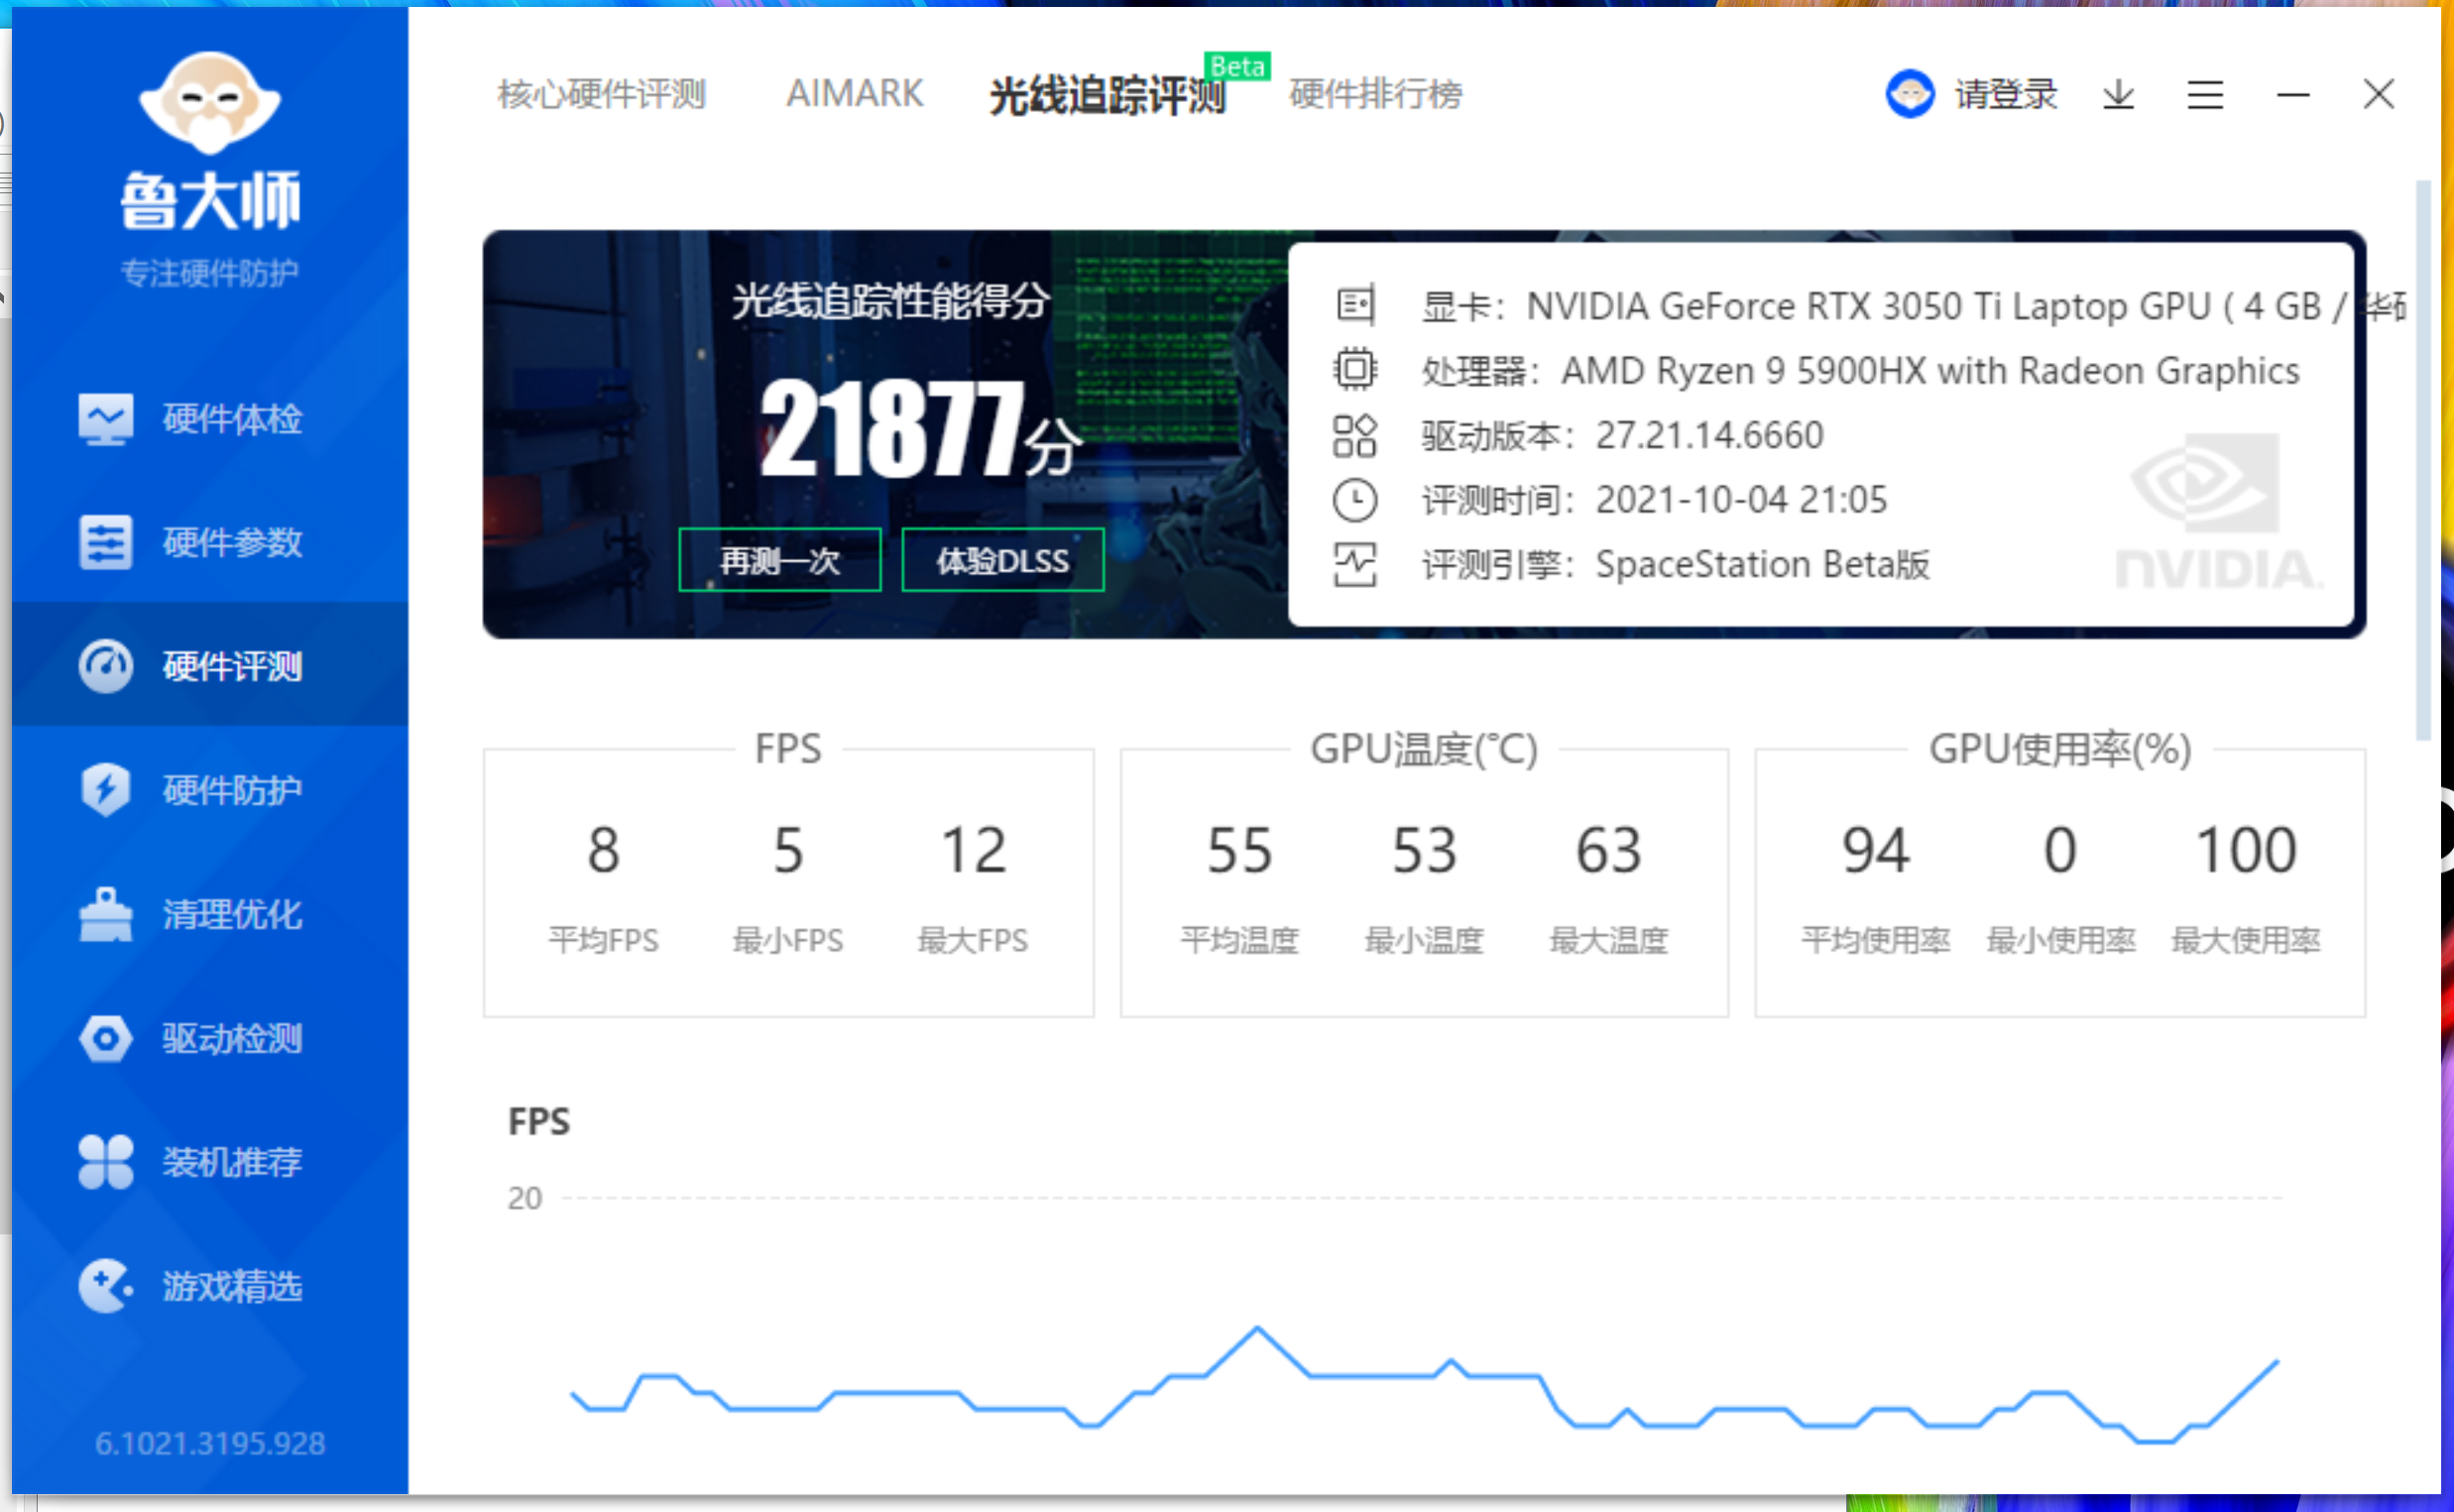Viewport: 2454px width, 1512px height.
Task: Open 驱动检测 driver detection icon
Action: click(105, 1038)
